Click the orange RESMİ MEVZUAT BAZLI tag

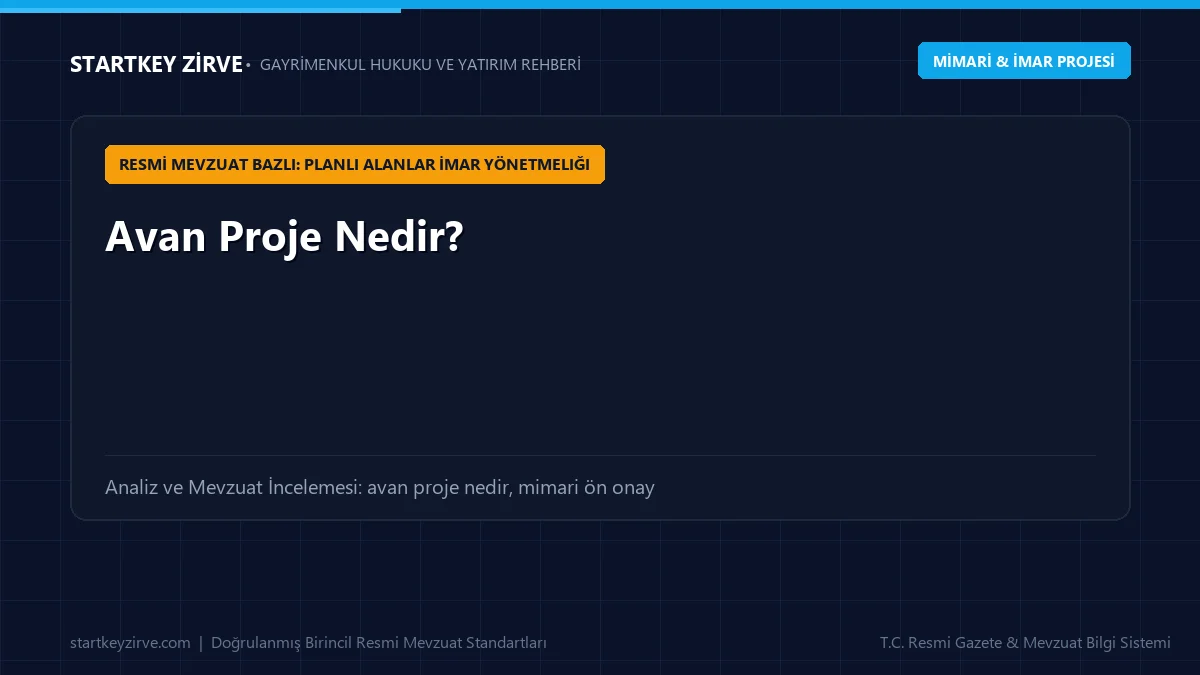coord(355,164)
